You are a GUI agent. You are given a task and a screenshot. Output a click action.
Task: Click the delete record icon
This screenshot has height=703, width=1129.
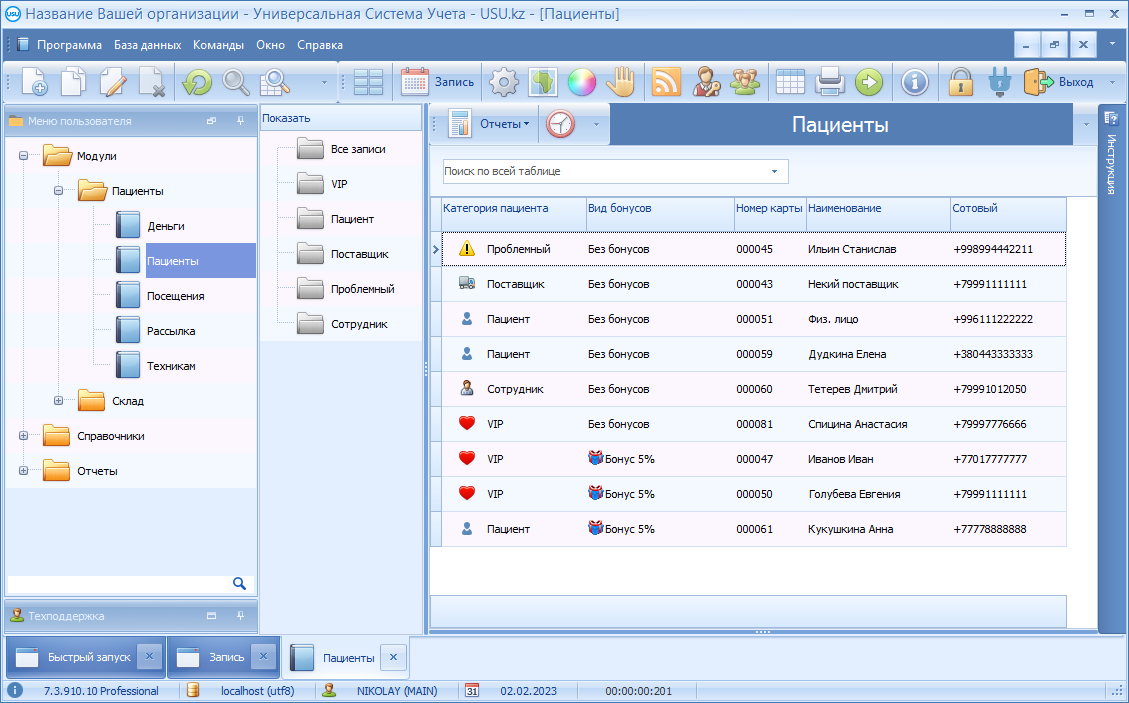(x=151, y=82)
